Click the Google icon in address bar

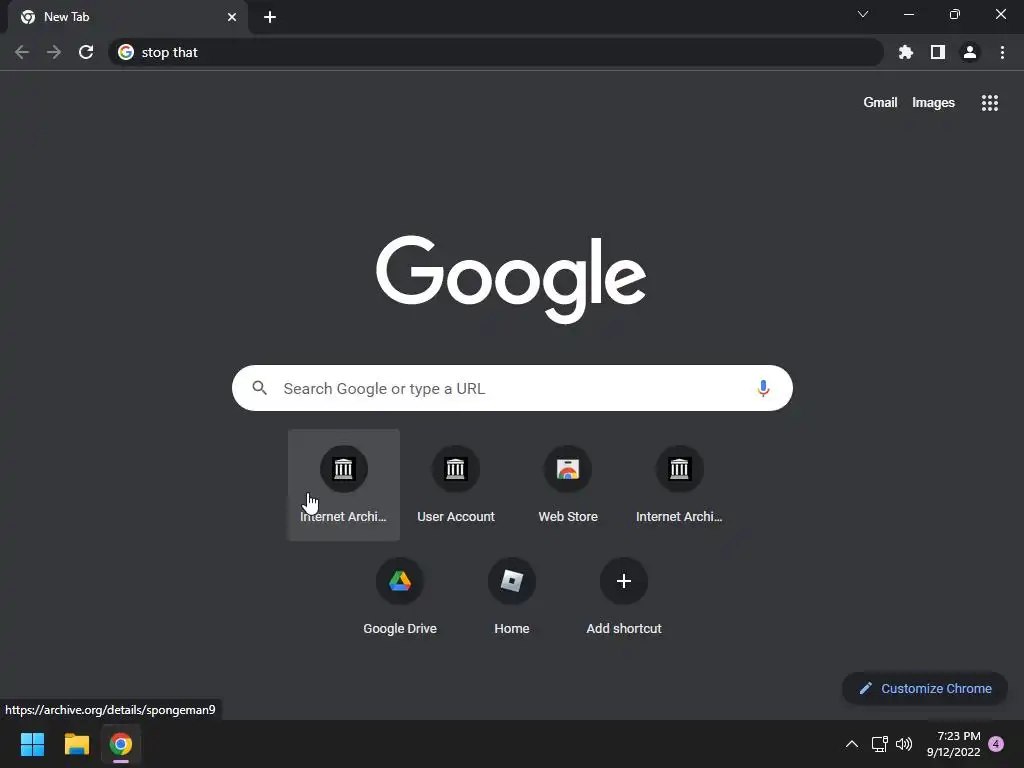pyautogui.click(x=126, y=52)
